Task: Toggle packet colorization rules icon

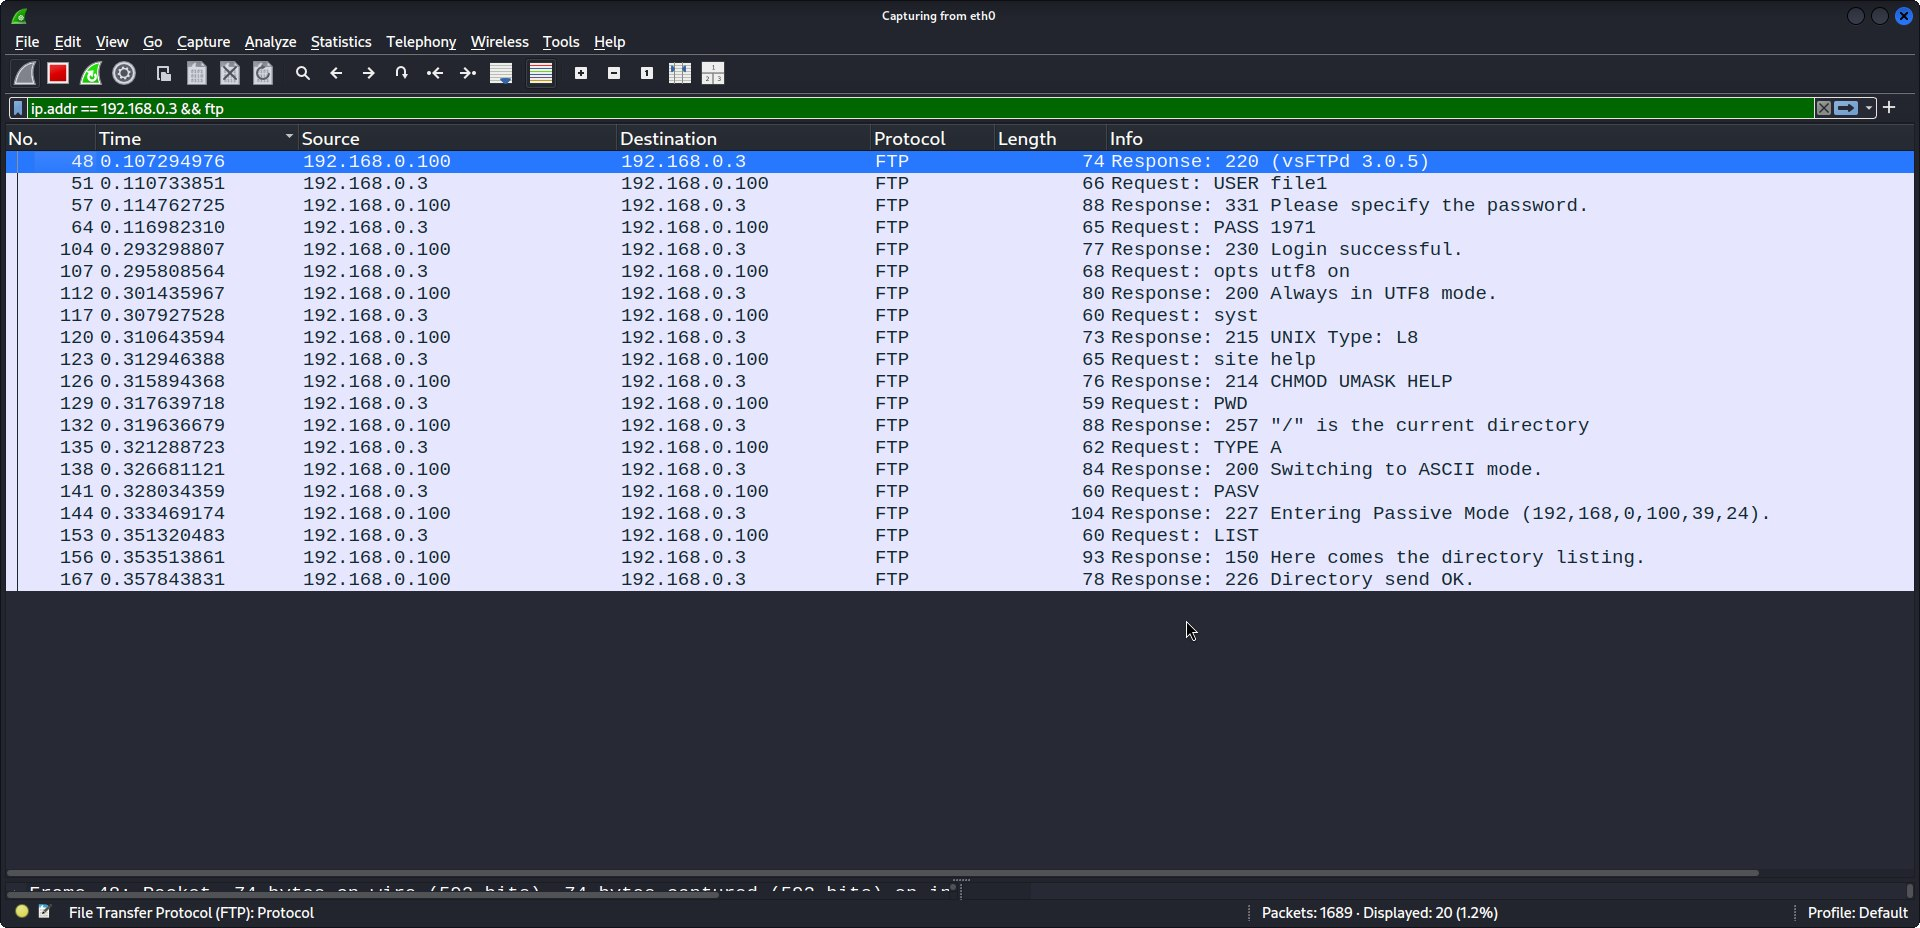Action: [541, 73]
